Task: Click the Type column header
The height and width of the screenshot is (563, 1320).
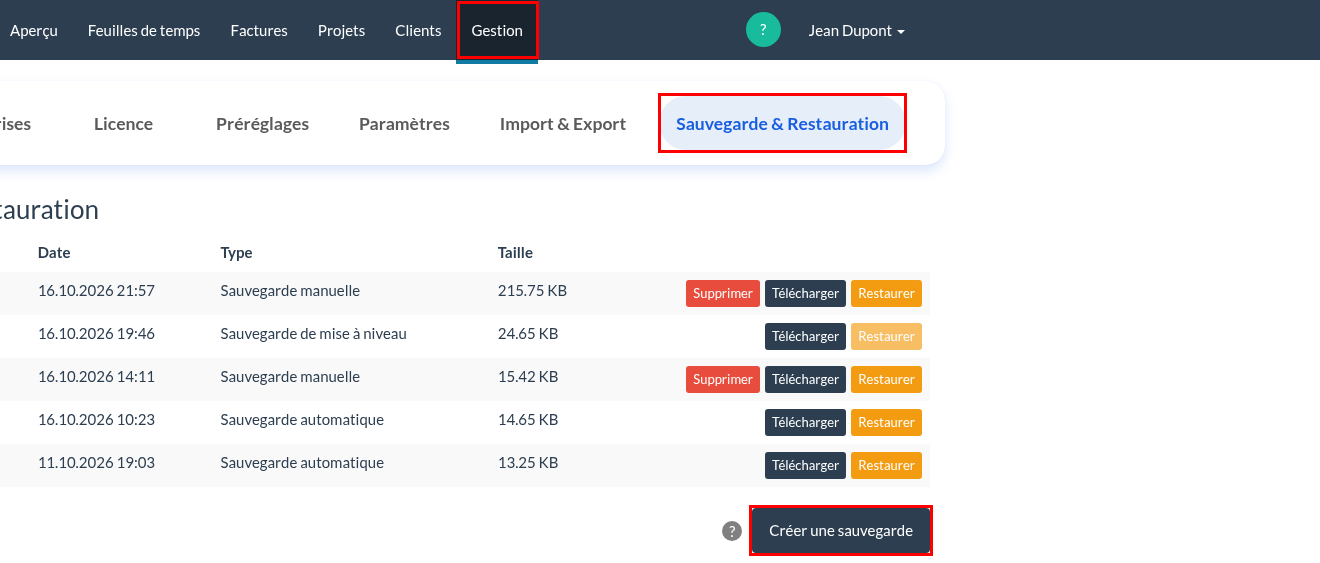Action: pos(236,253)
